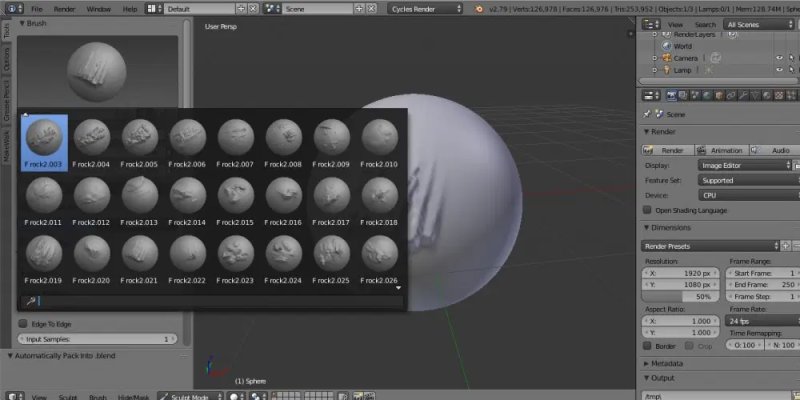Select the F rock2.015 brush thumbnail
Image resolution: width=800 pixels, height=400 pixels.
point(236,202)
